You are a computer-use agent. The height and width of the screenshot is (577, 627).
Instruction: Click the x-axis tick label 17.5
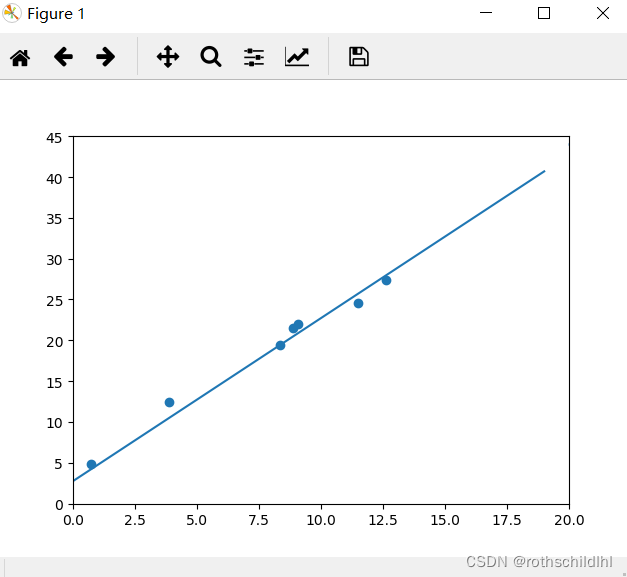click(x=507, y=520)
